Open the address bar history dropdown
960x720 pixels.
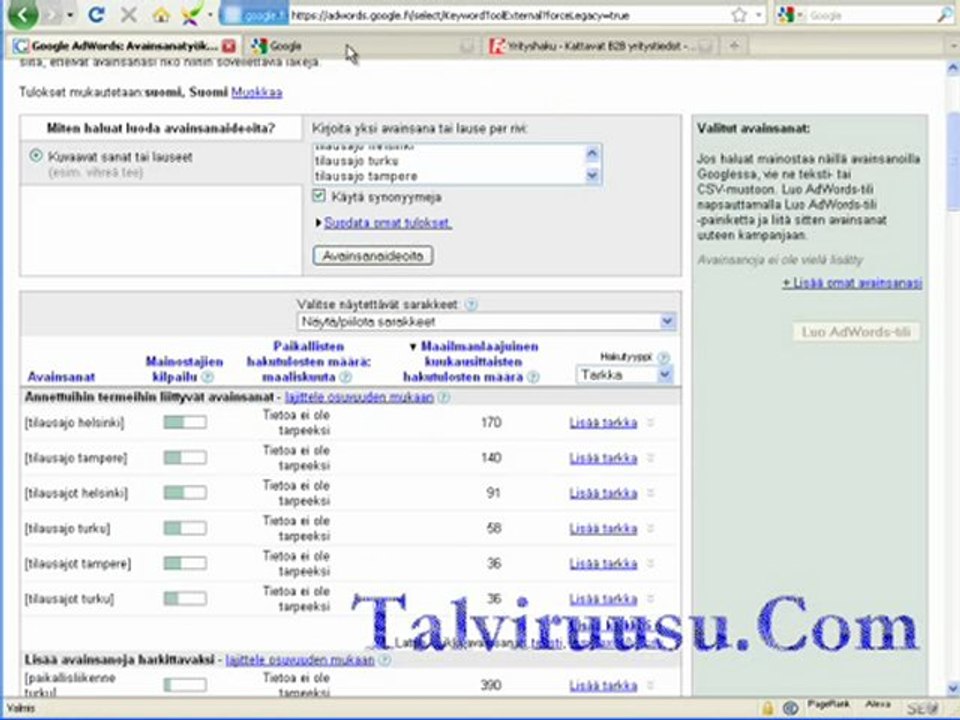[759, 15]
